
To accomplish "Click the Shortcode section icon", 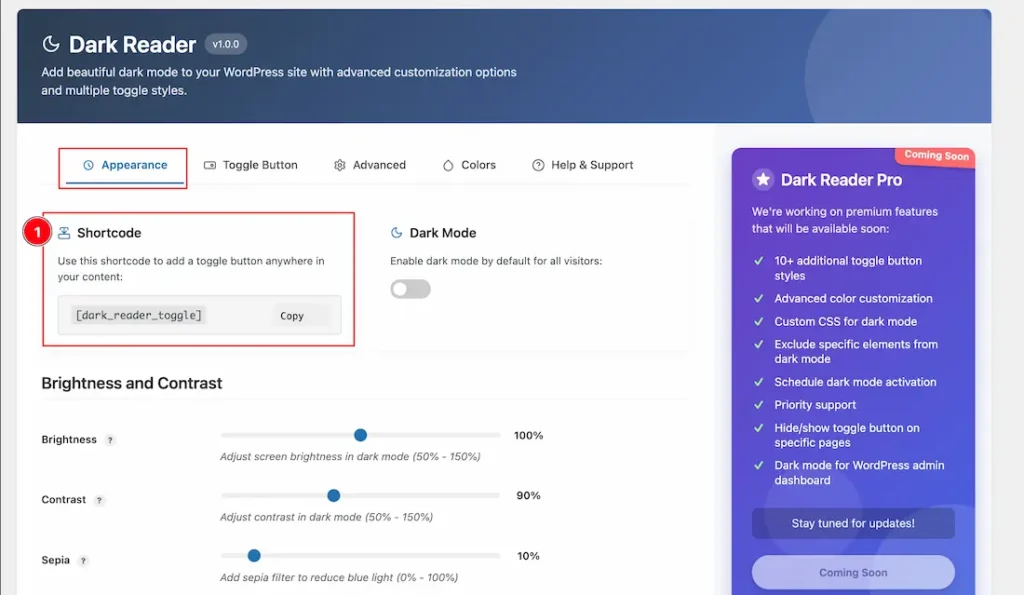I will point(64,233).
